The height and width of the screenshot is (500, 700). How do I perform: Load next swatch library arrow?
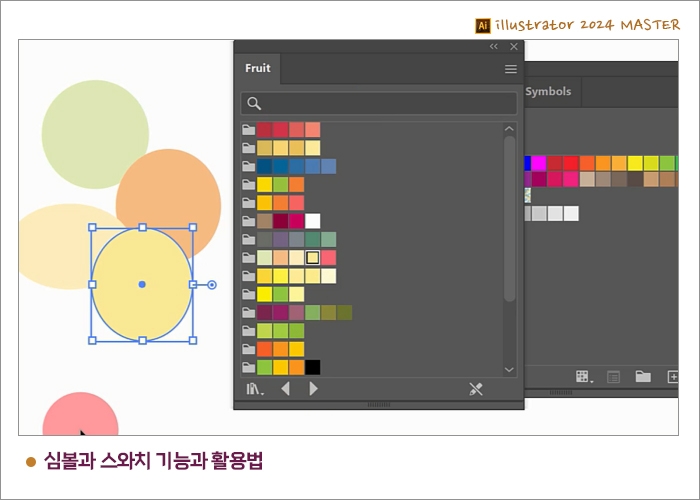[313, 389]
